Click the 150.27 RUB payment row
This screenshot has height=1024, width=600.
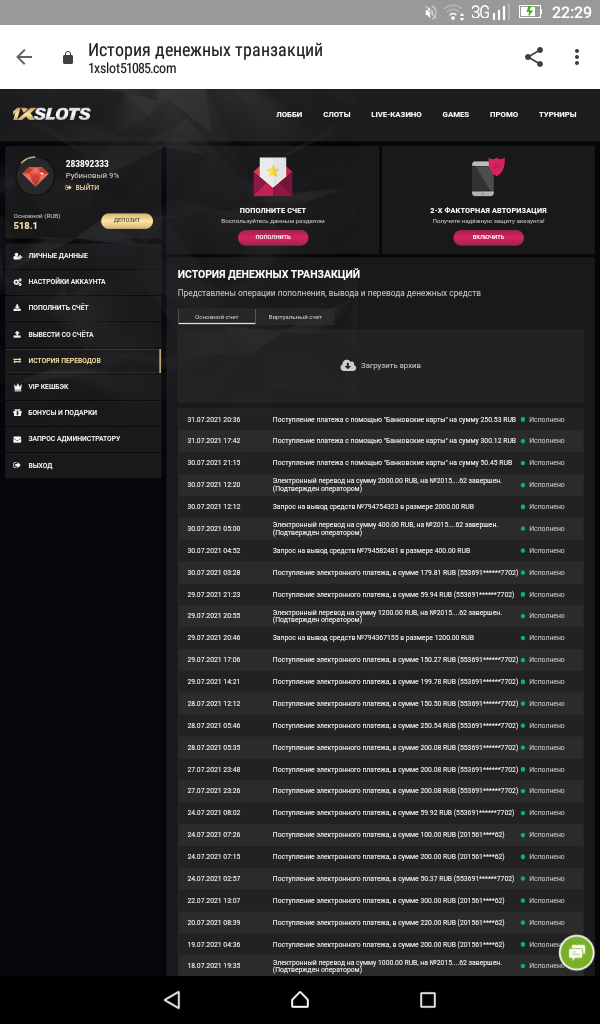pyautogui.click(x=381, y=660)
